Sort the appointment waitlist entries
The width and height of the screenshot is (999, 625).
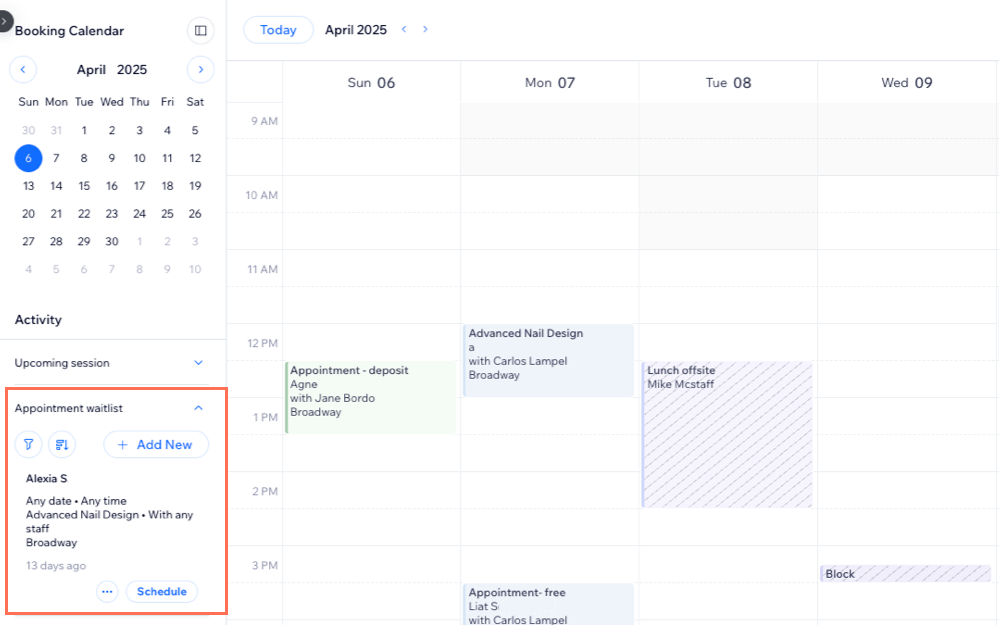[62, 444]
